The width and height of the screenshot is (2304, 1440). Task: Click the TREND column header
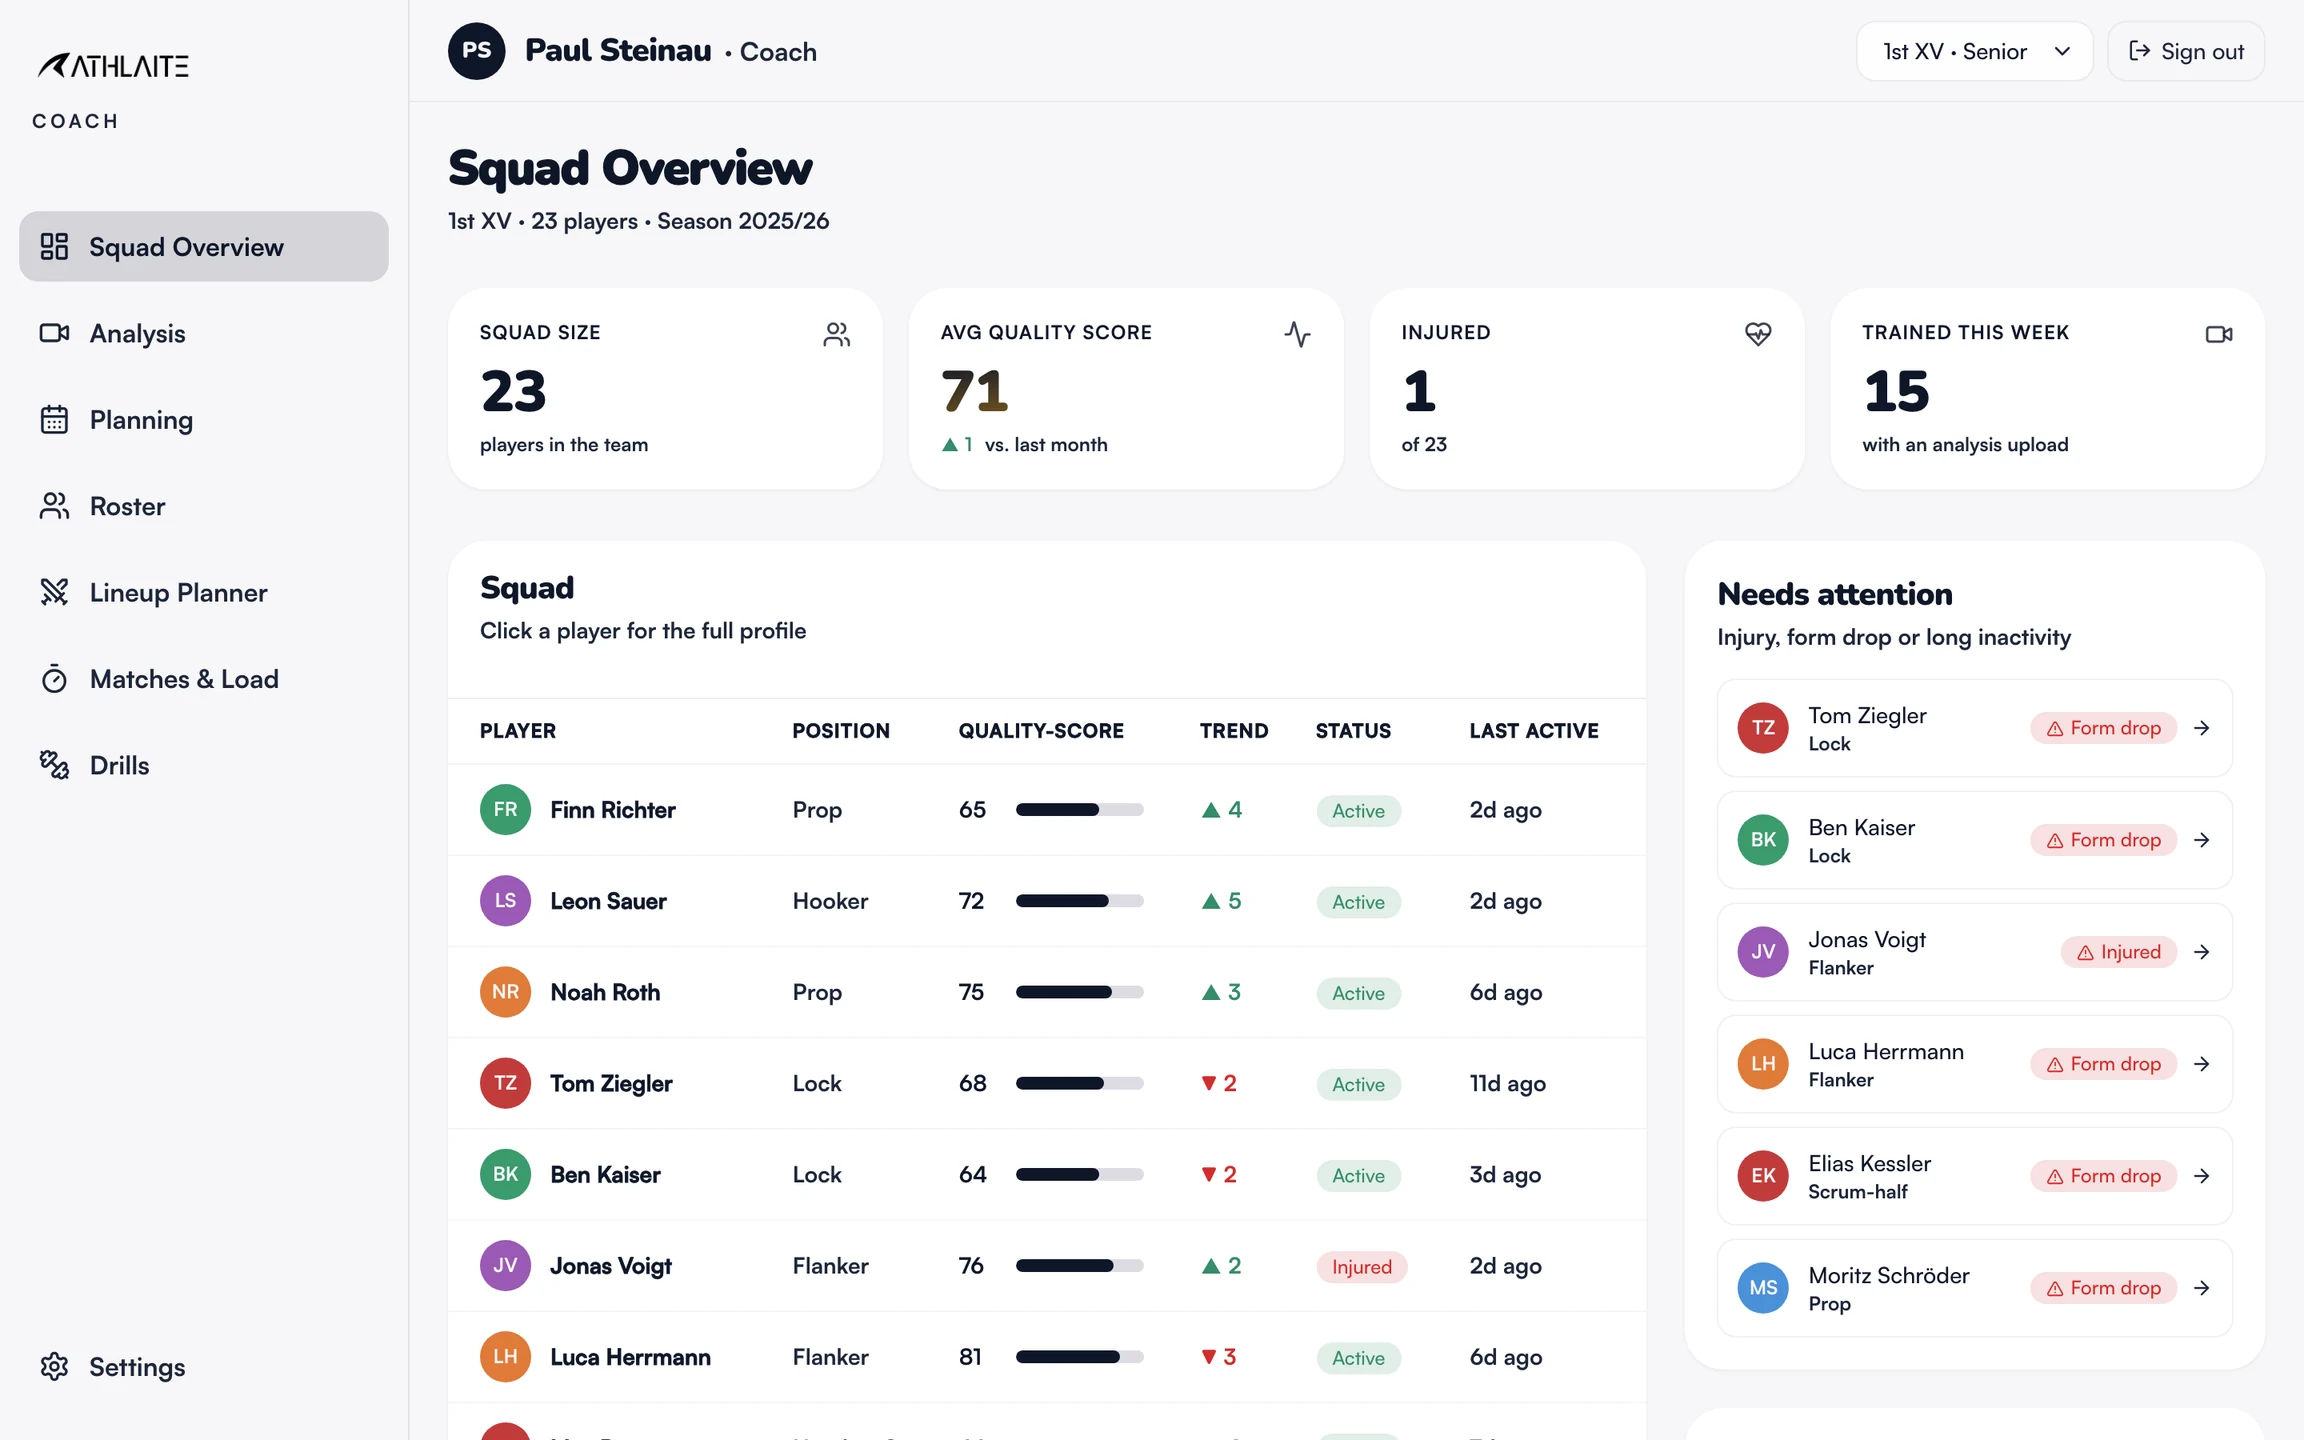click(1234, 731)
